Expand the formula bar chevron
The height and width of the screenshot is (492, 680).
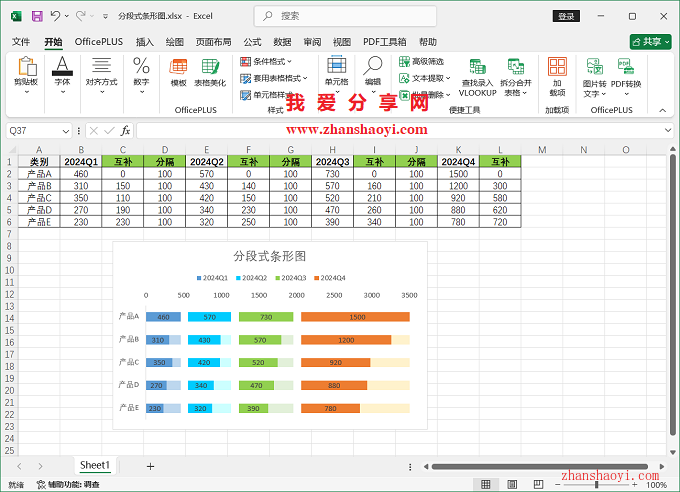[668, 130]
